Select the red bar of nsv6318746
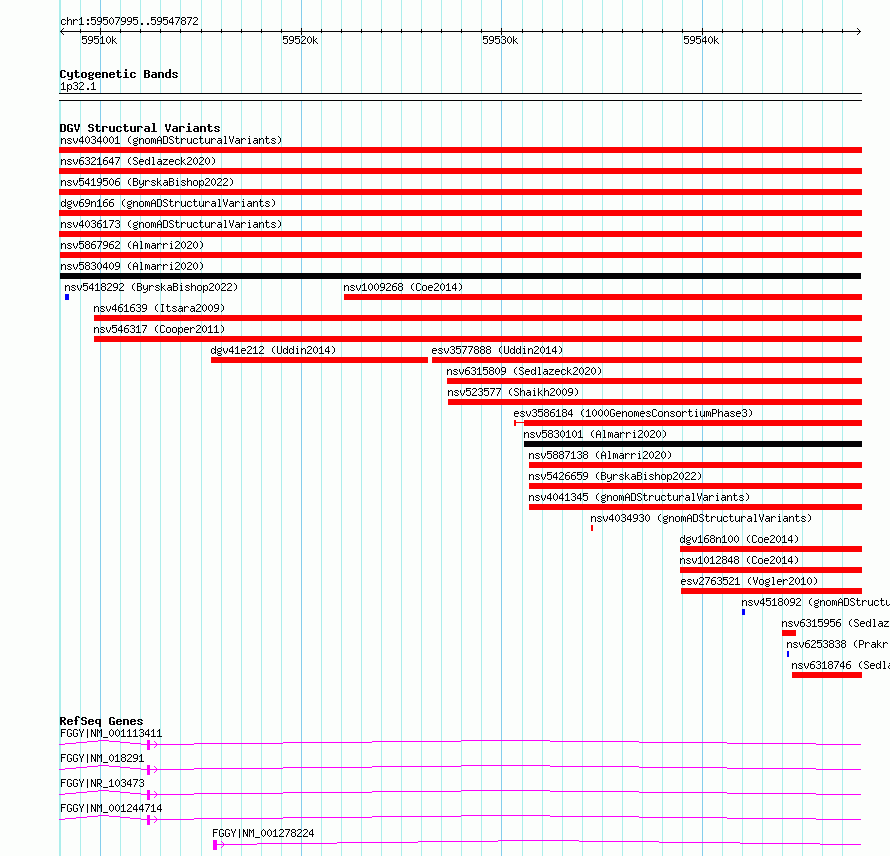Image resolution: width=890 pixels, height=856 pixels. [x=827, y=675]
